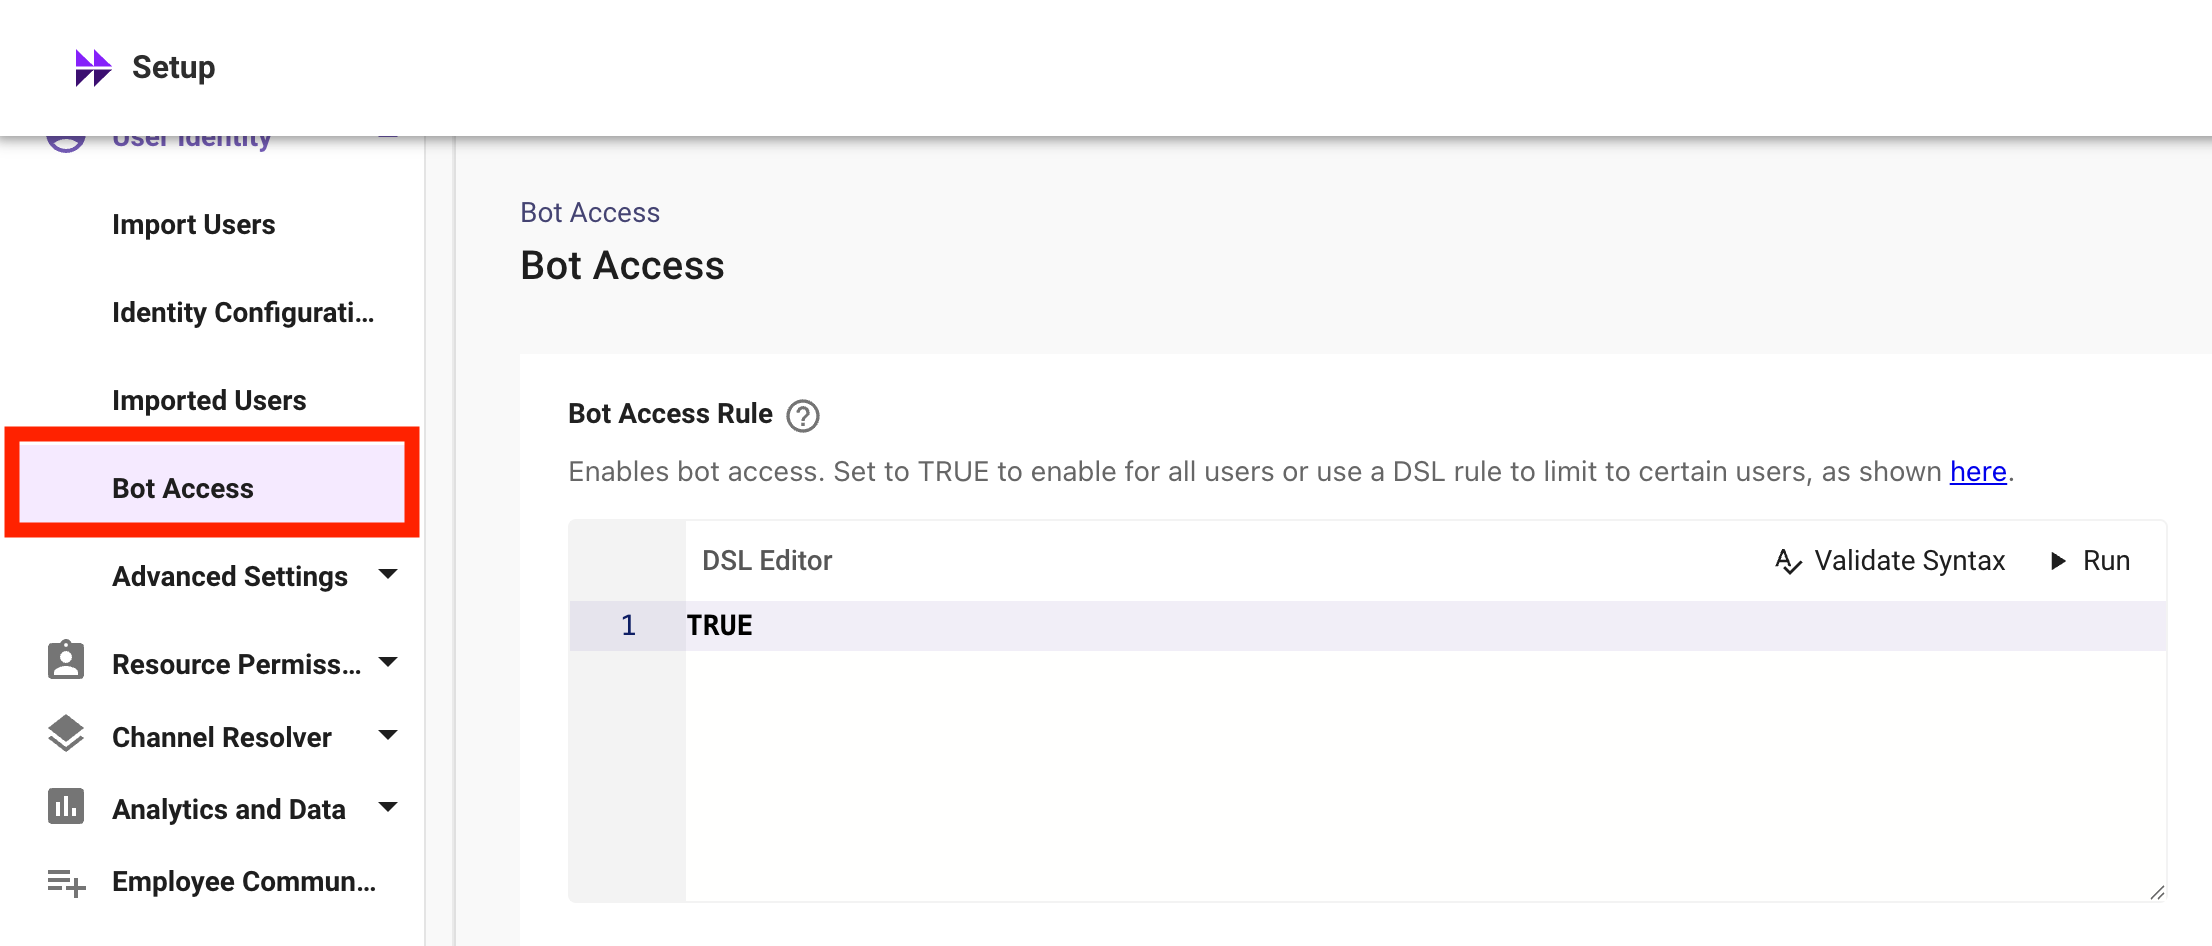
Task: Expand the Advanced Settings submenu arrow
Action: tap(388, 574)
